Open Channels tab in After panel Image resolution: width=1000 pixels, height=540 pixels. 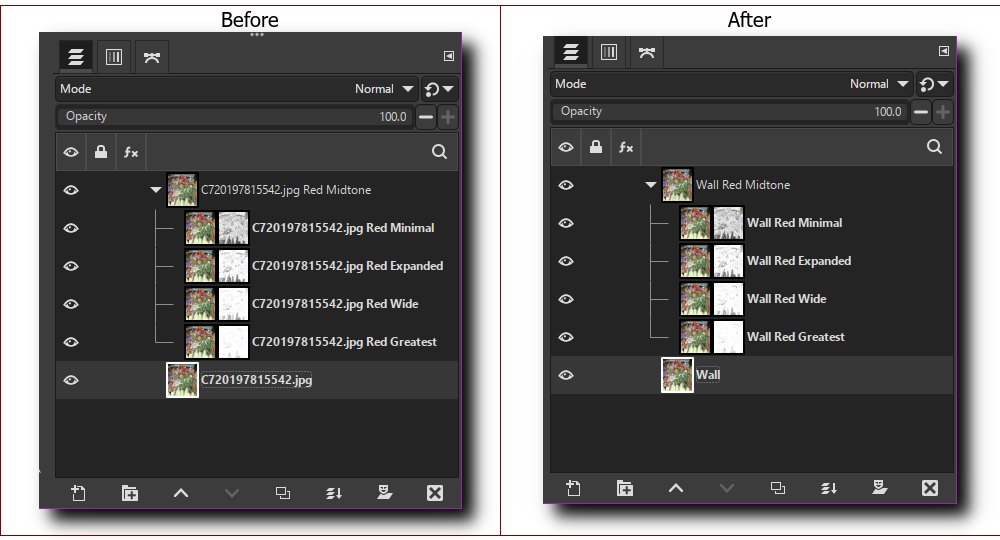(609, 52)
